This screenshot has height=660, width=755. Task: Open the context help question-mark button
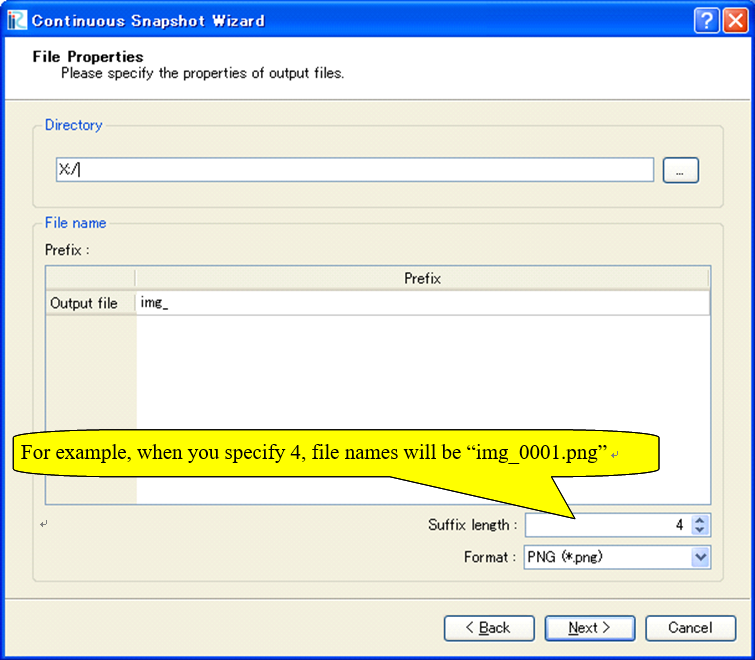(x=706, y=21)
